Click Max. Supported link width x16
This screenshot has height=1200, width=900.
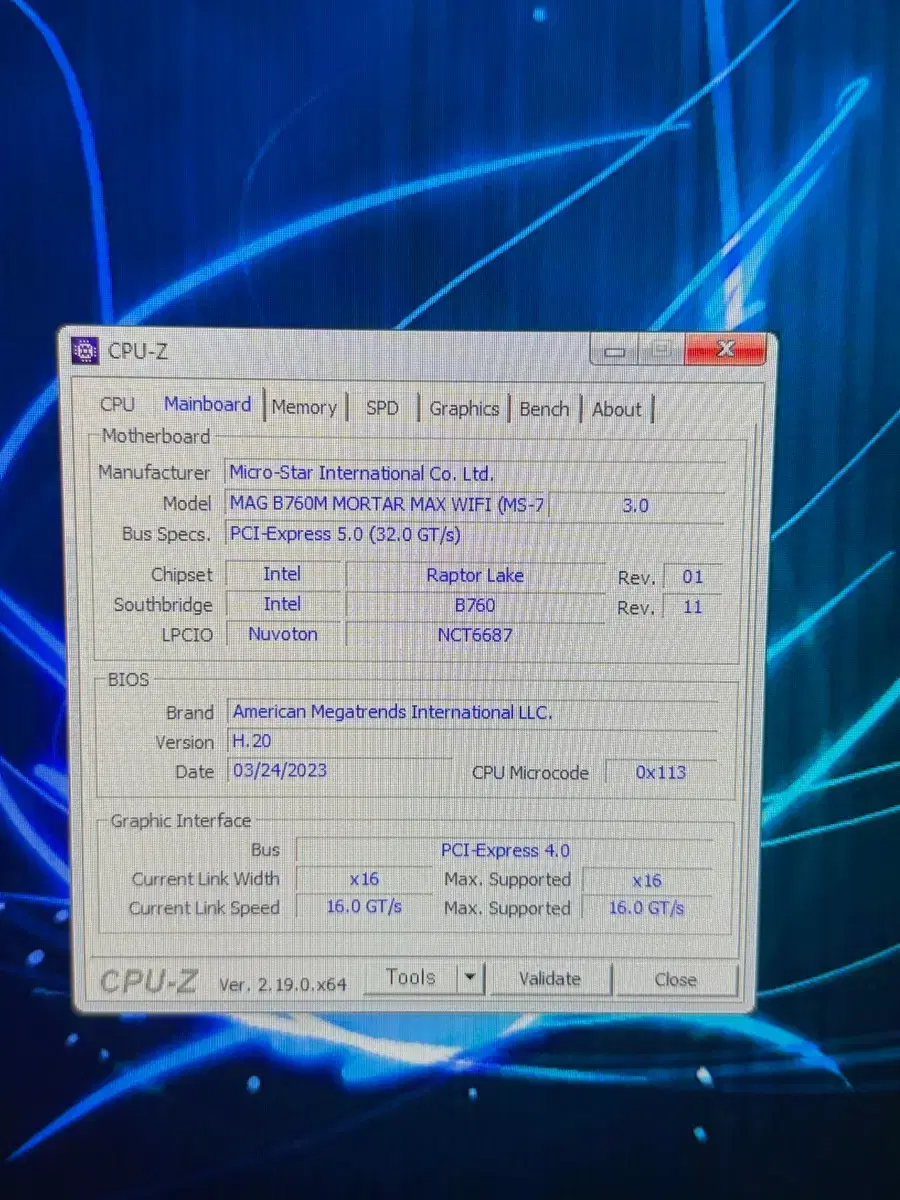pyautogui.click(x=646, y=881)
